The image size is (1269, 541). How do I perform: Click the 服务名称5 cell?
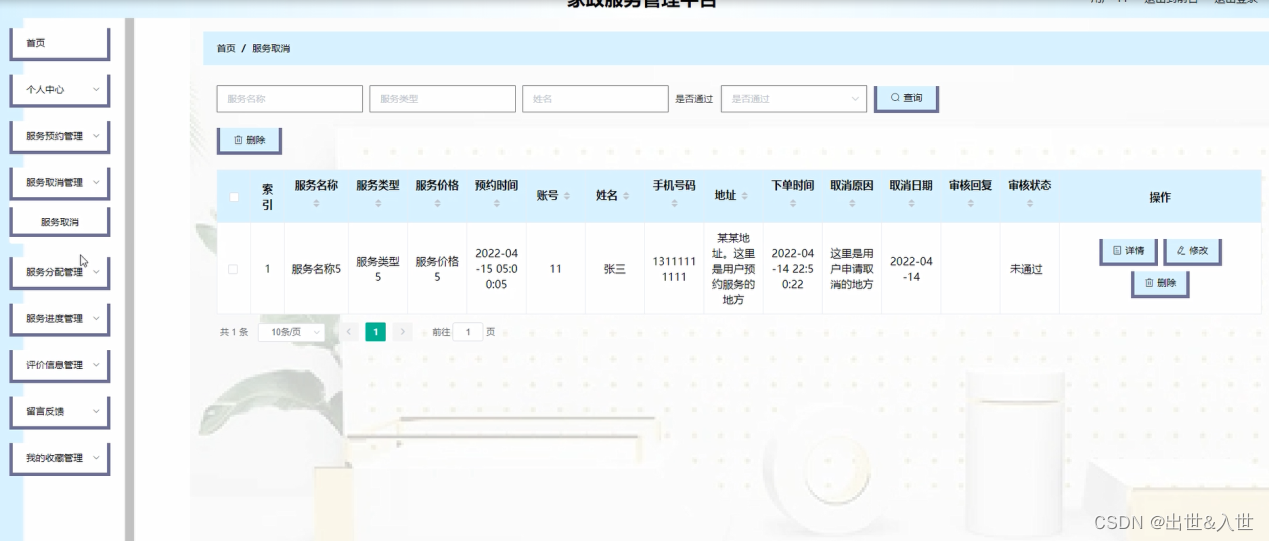click(316, 269)
